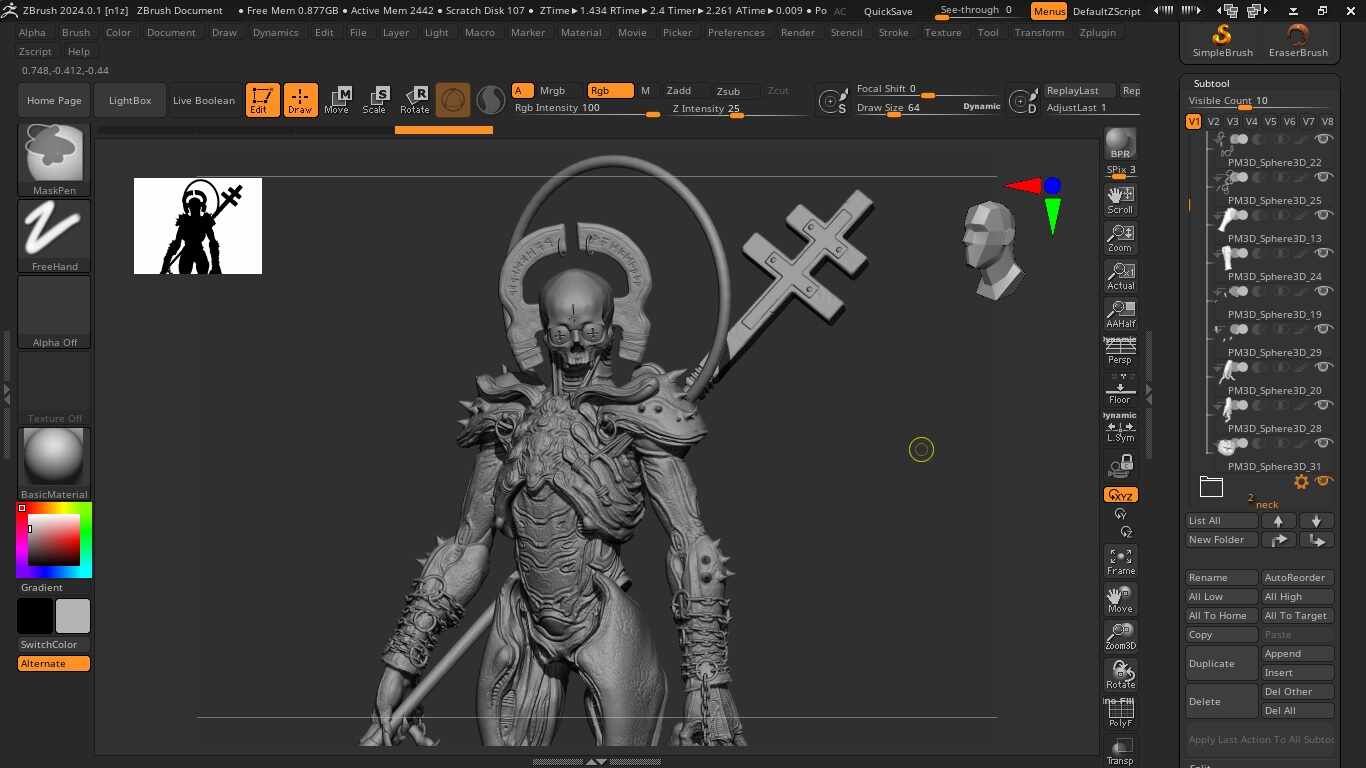This screenshot has height=768, width=1366.
Task: Select the SimpleBrush tool
Action: pyautogui.click(x=1222, y=40)
